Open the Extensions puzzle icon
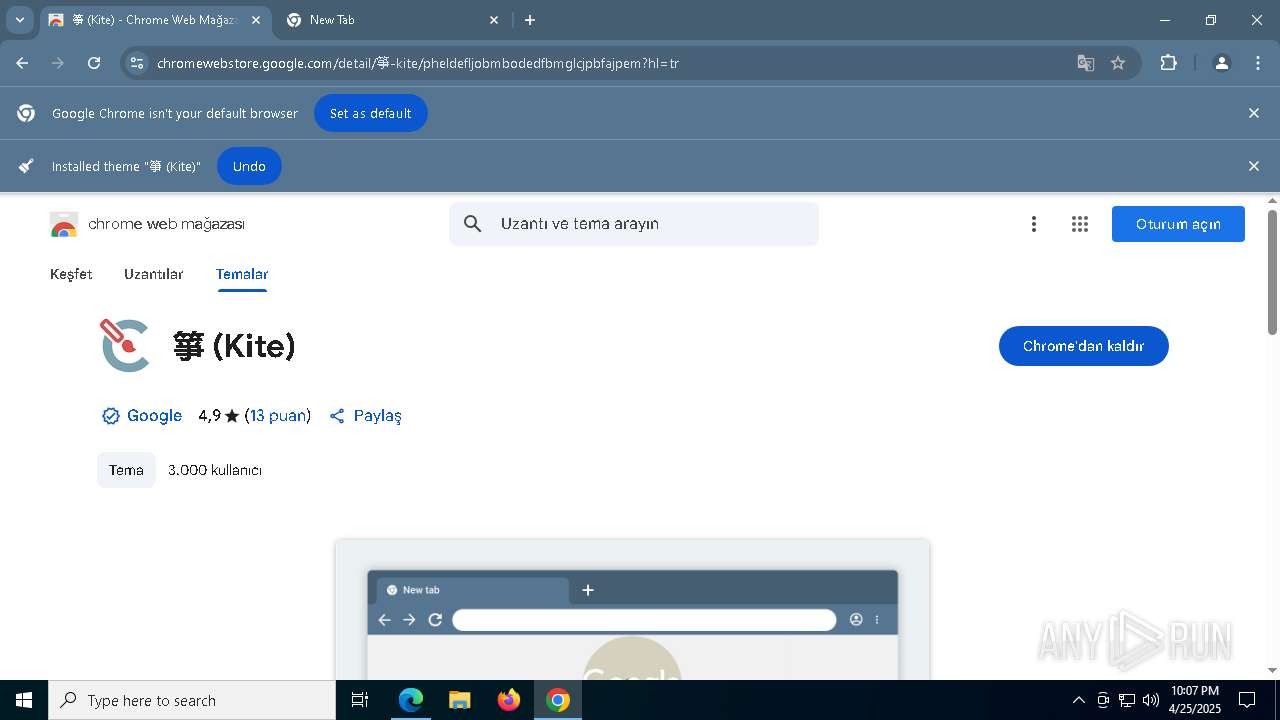1280x720 pixels. click(x=1168, y=63)
